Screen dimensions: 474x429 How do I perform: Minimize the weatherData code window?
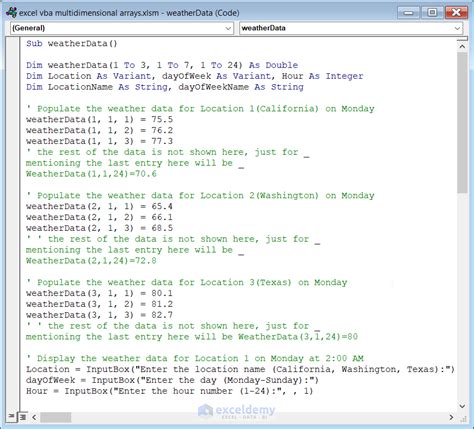[408, 13]
